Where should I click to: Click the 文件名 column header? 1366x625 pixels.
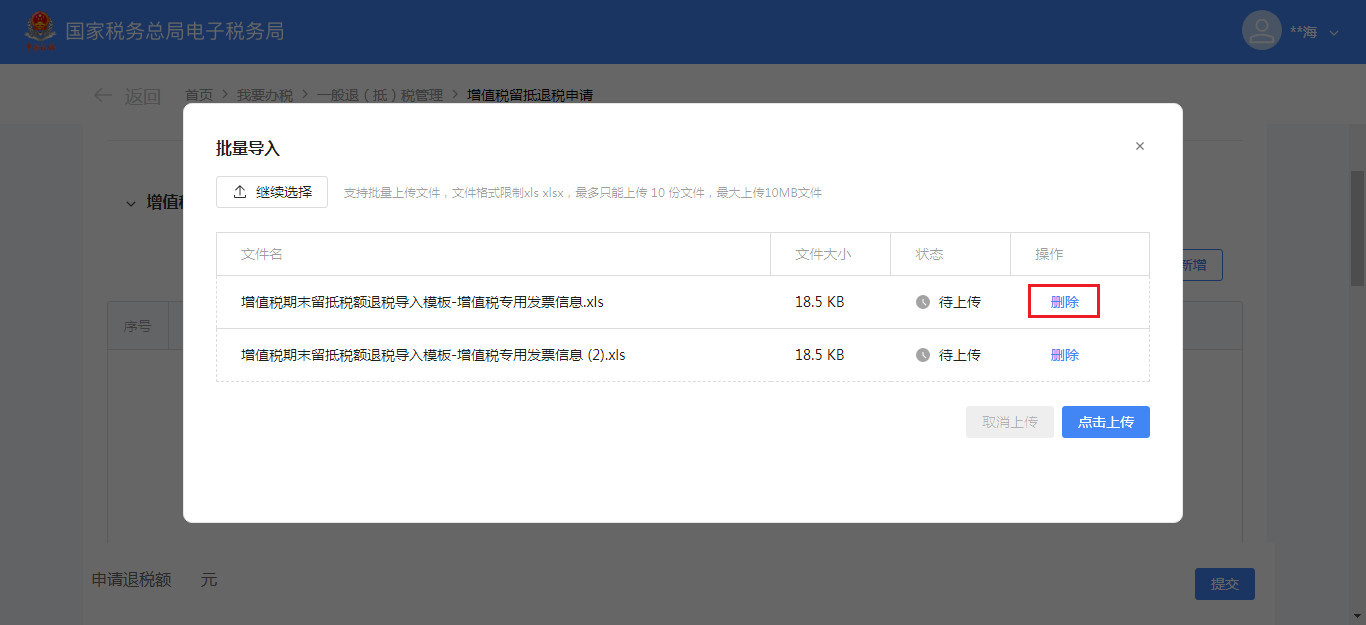point(262,254)
